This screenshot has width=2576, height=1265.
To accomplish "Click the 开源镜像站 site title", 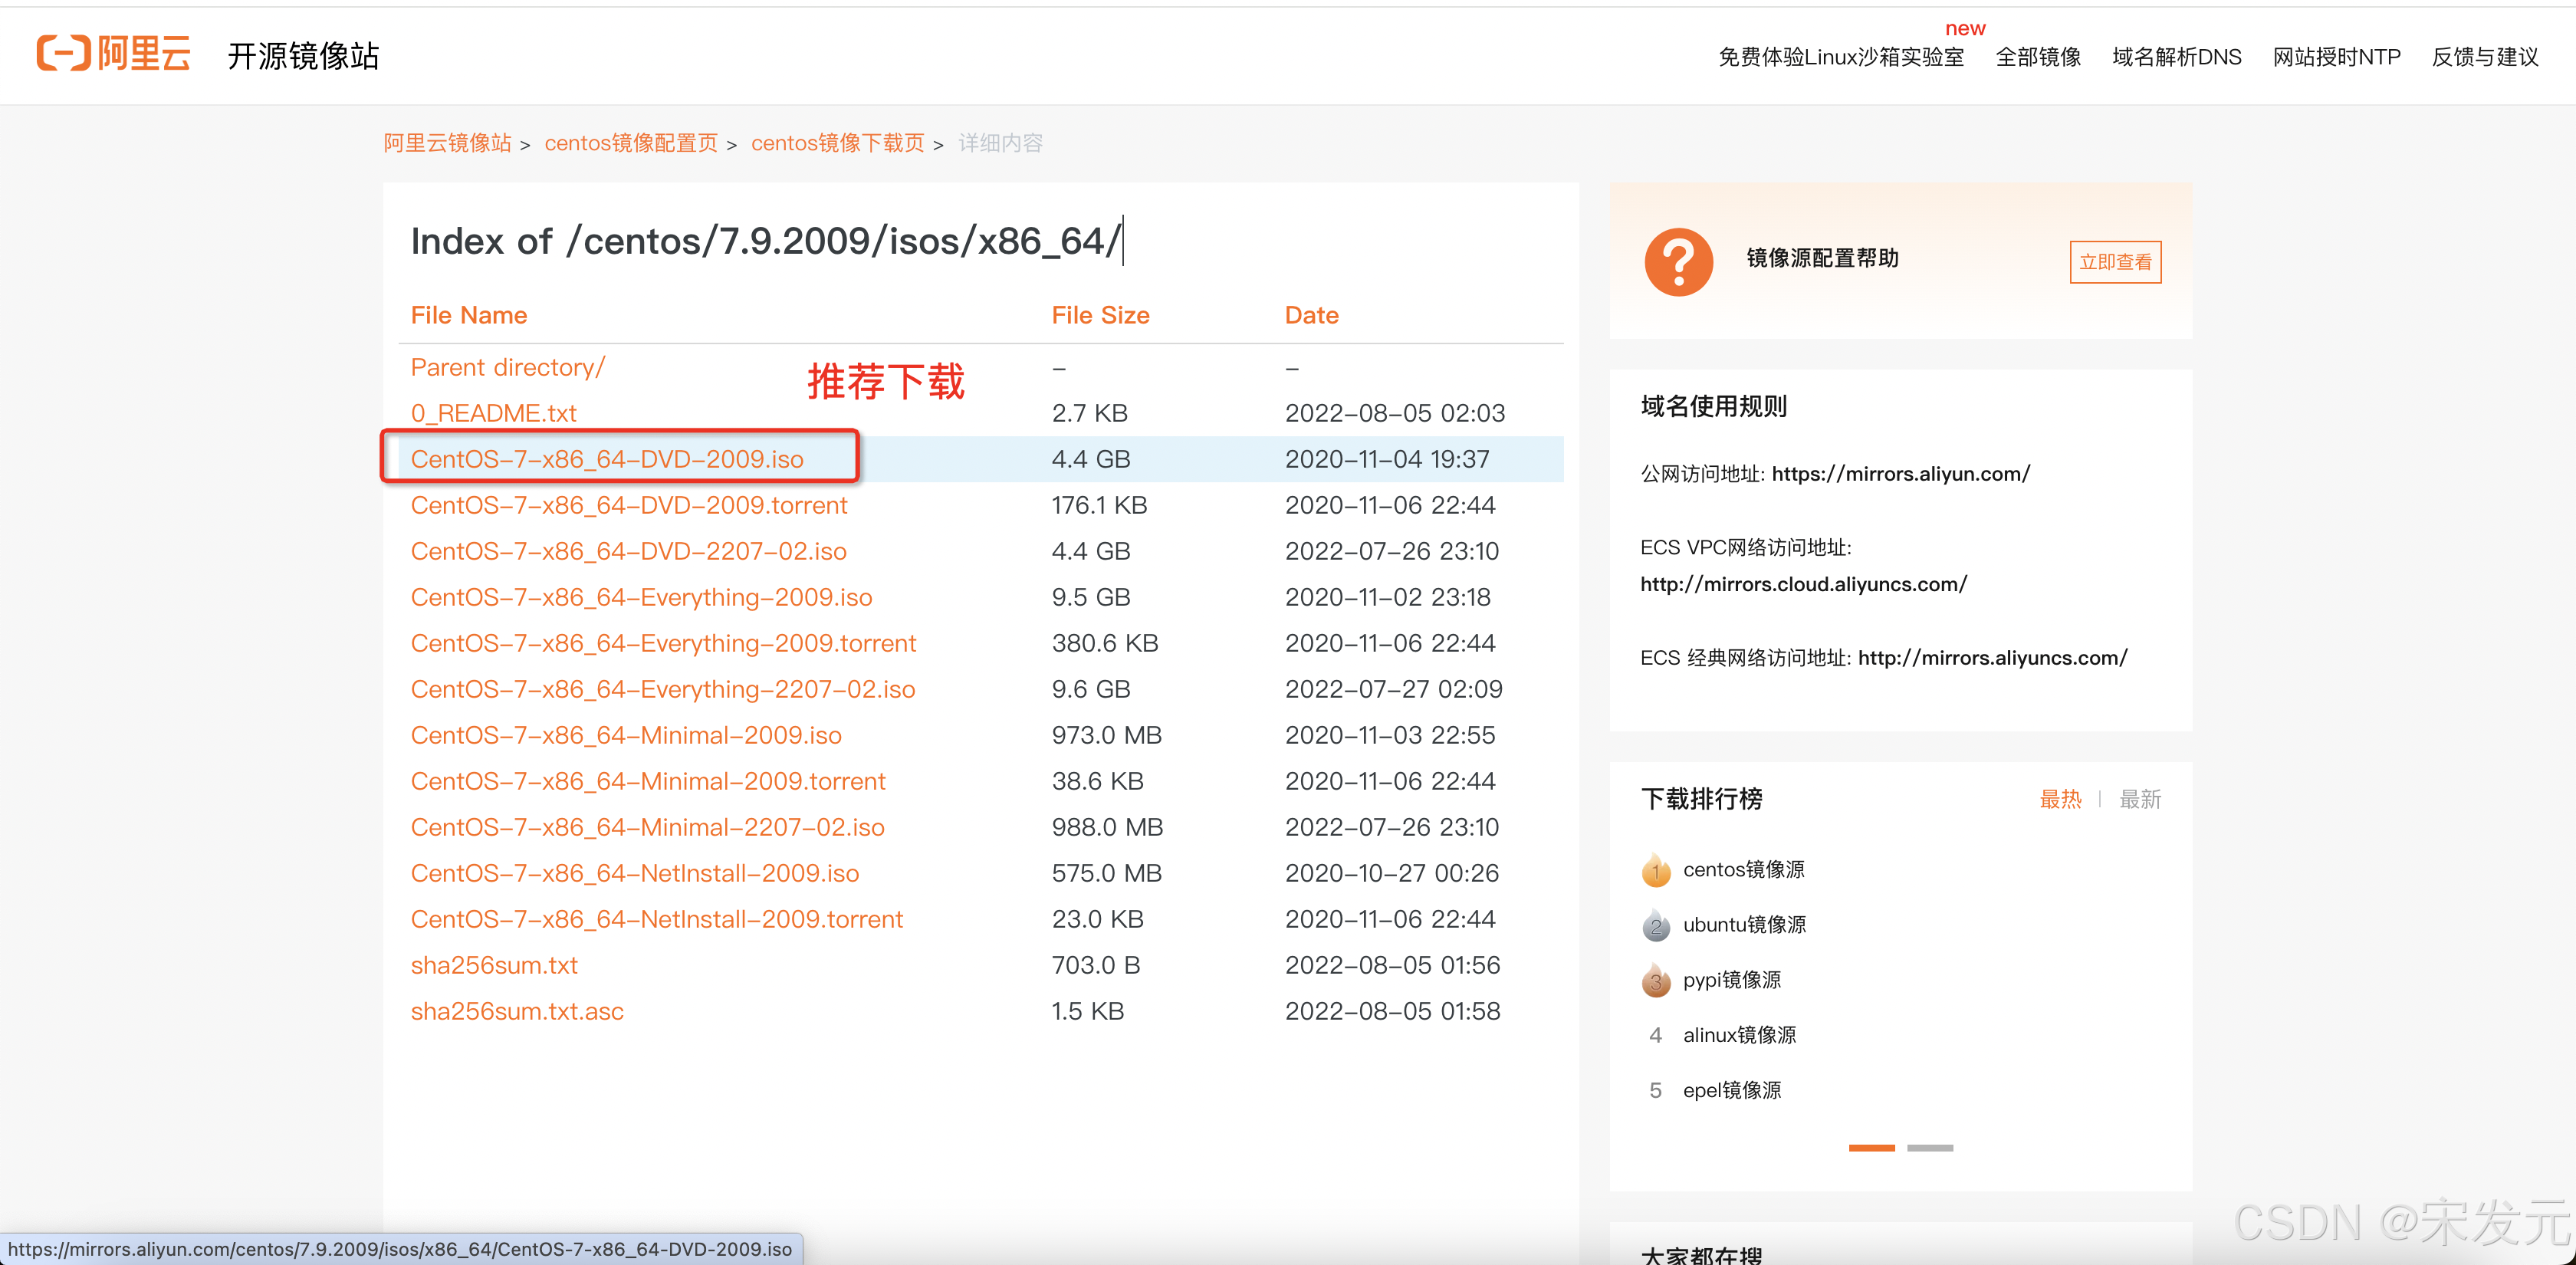I will click(304, 56).
